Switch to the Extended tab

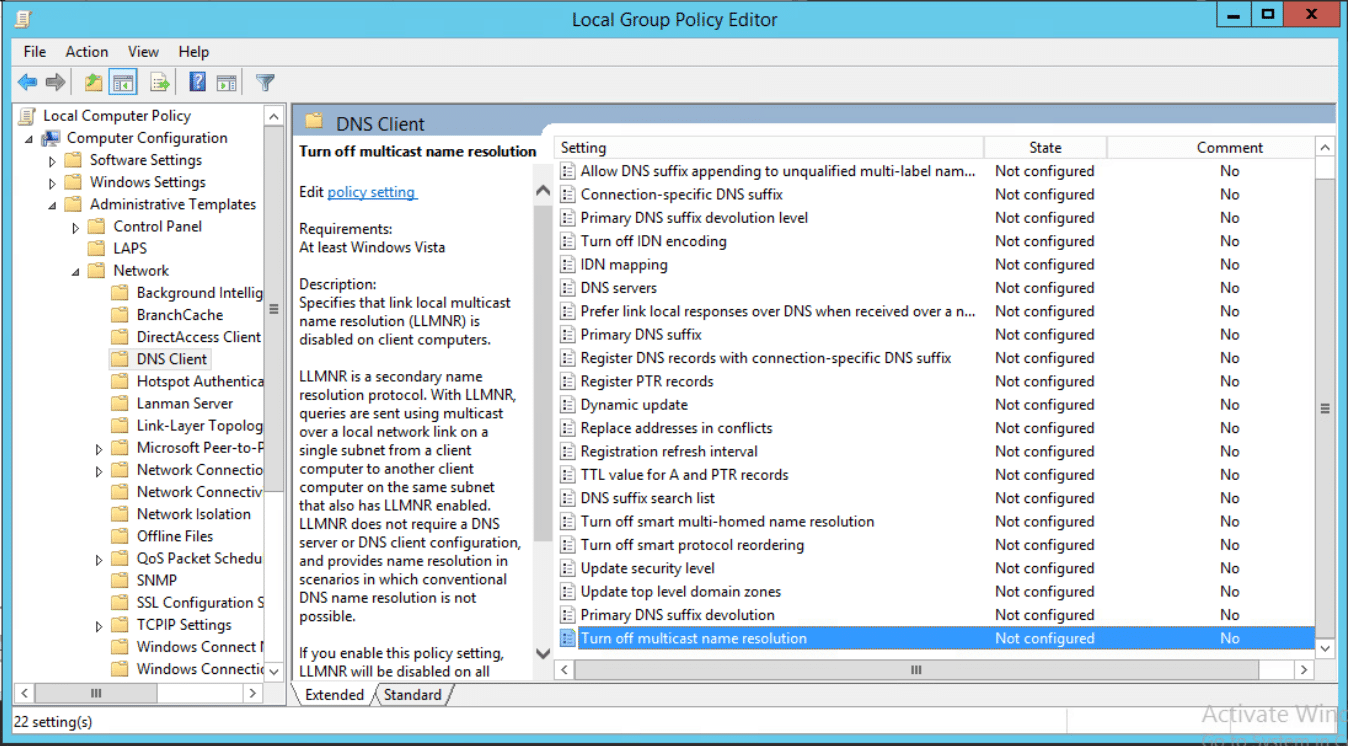[334, 695]
